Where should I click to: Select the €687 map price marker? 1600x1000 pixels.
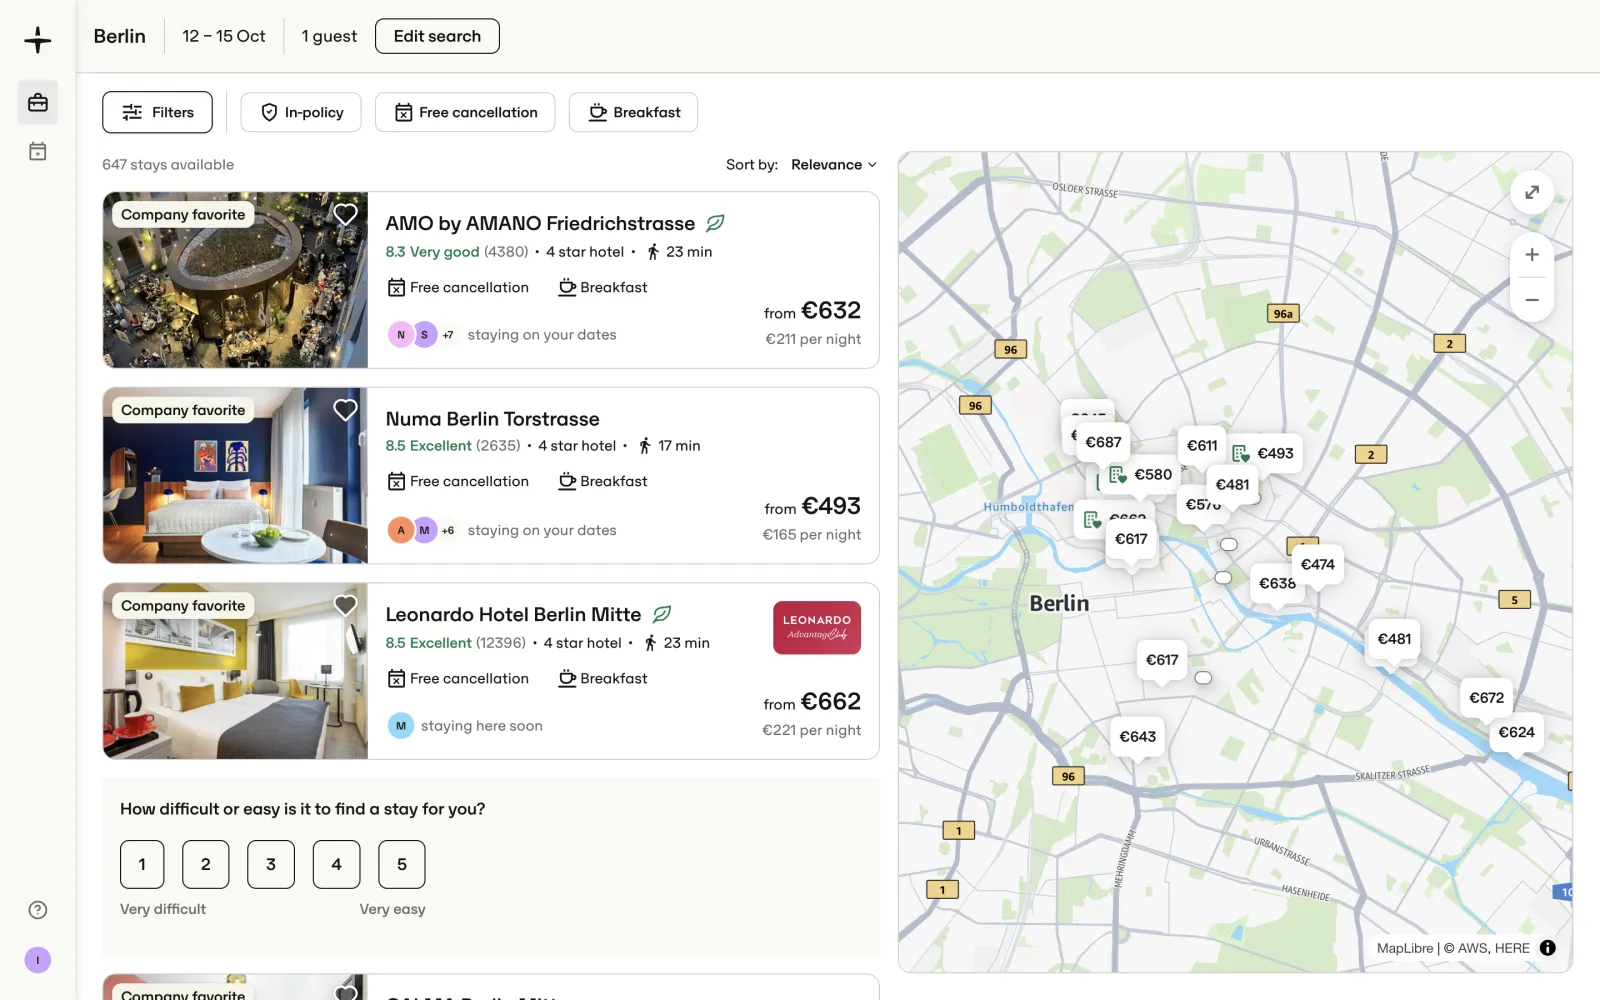point(1103,442)
